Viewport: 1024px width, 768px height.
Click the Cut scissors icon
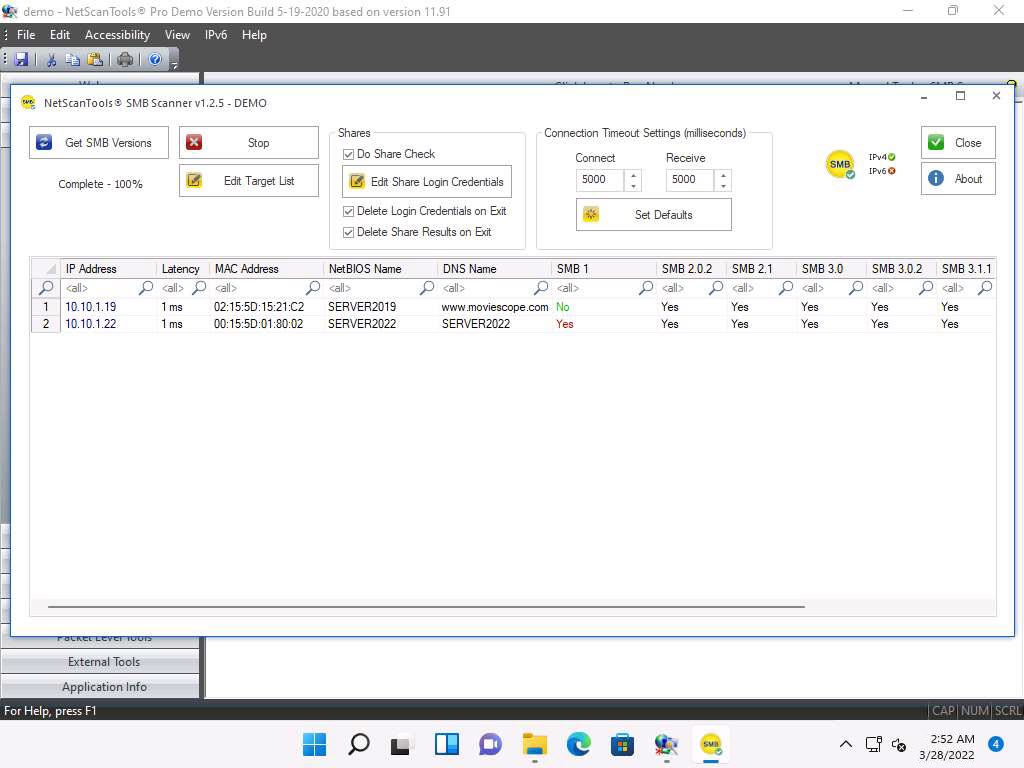click(52, 60)
